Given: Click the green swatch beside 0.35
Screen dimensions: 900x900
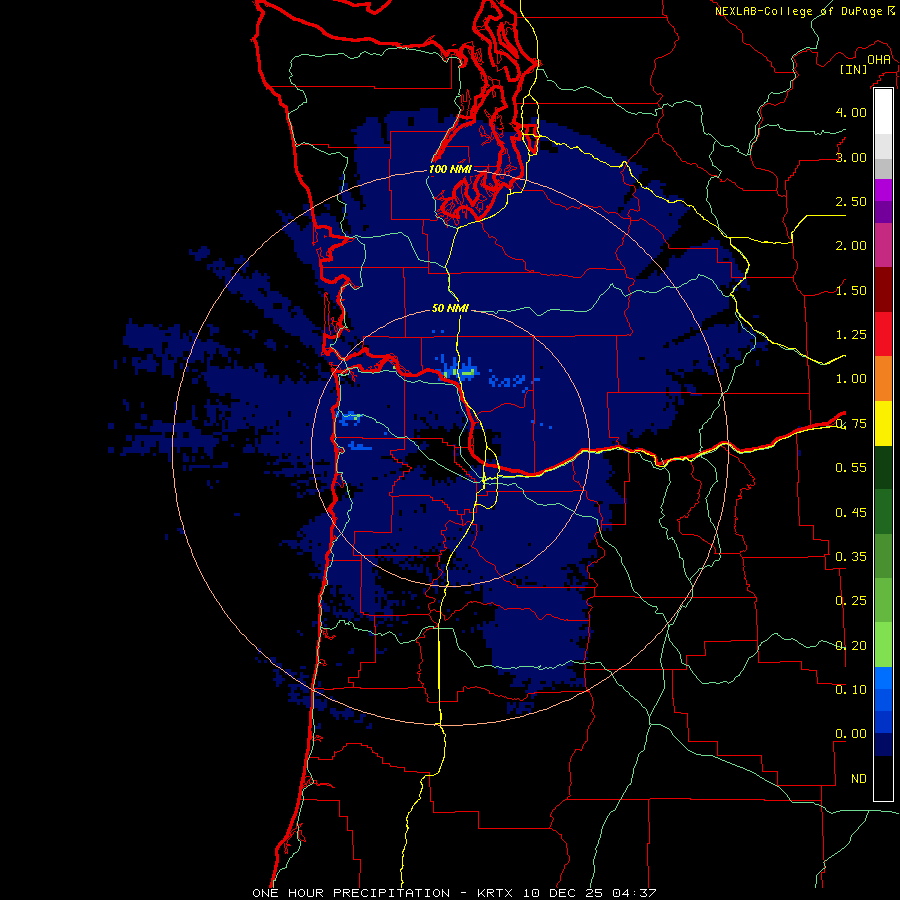Looking at the screenshot, I should (883, 556).
